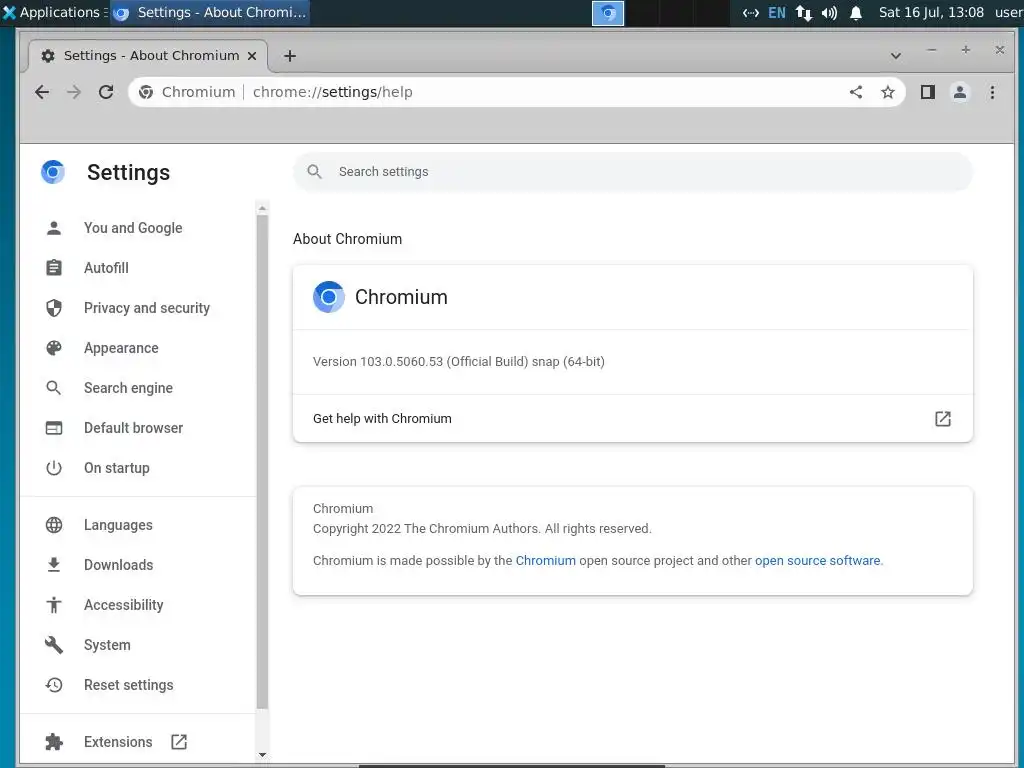The image size is (1024, 768).
Task: Open the side panel icon
Action: pos(927,92)
